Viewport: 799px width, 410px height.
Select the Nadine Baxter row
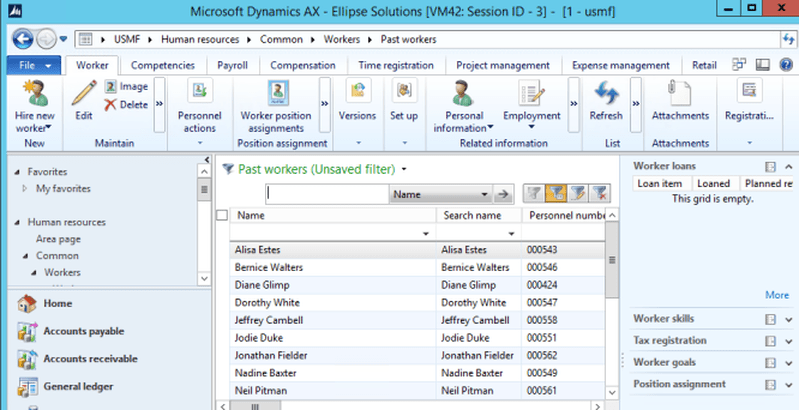point(417,373)
